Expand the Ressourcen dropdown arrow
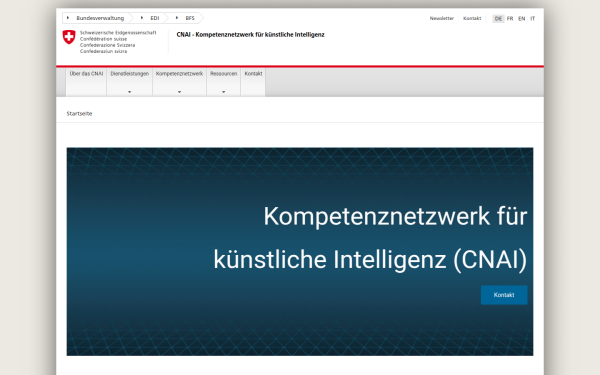Viewport: 600px width, 375px height. pyautogui.click(x=223, y=92)
